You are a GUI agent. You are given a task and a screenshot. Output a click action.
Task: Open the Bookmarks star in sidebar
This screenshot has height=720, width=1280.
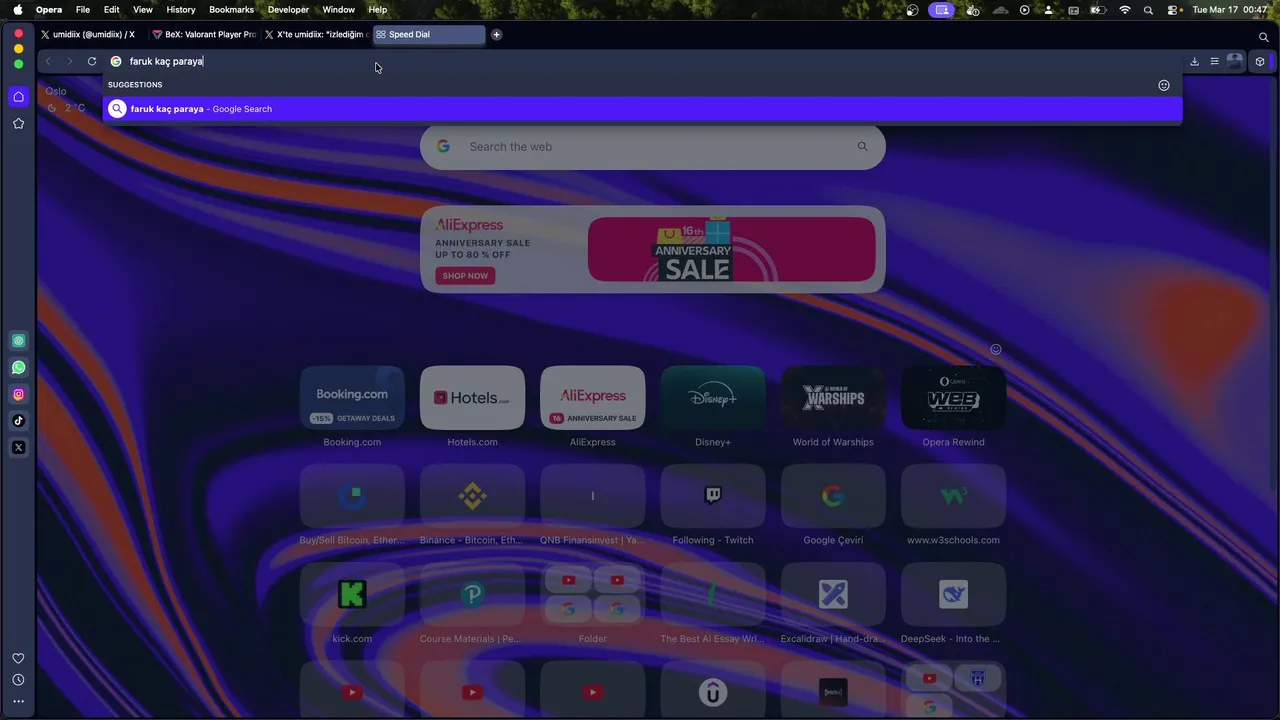point(18,124)
